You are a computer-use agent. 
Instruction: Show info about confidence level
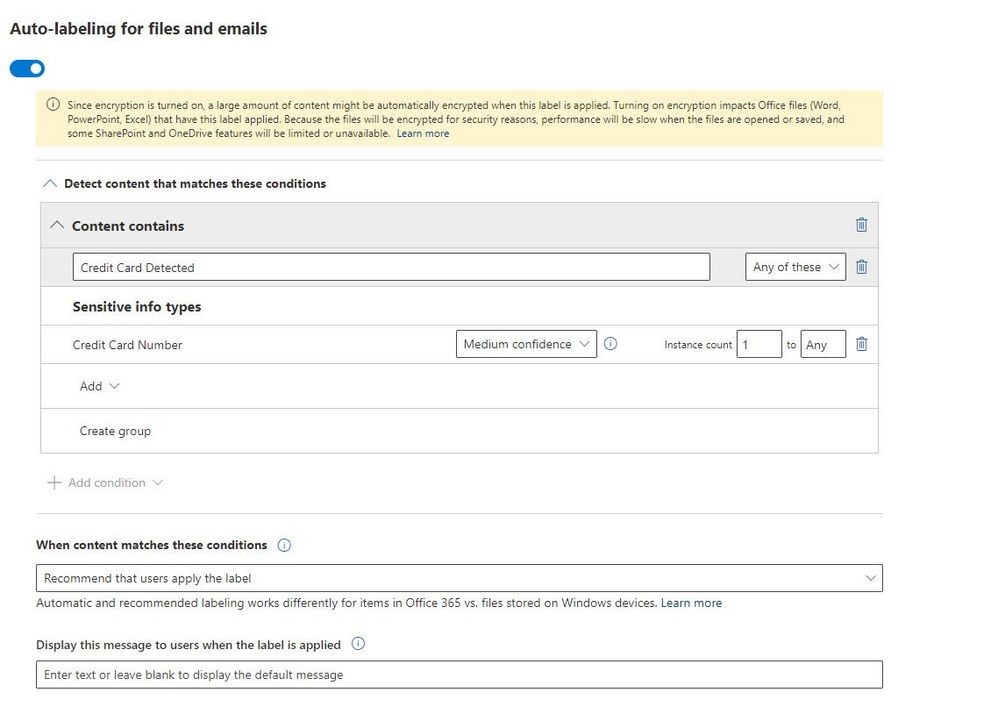(611, 344)
